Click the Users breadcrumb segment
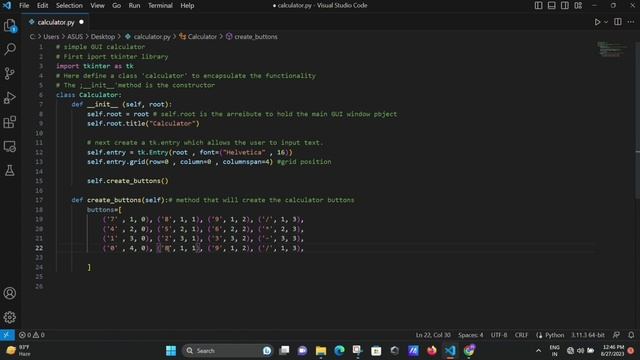The image size is (640, 360). pos(51,37)
